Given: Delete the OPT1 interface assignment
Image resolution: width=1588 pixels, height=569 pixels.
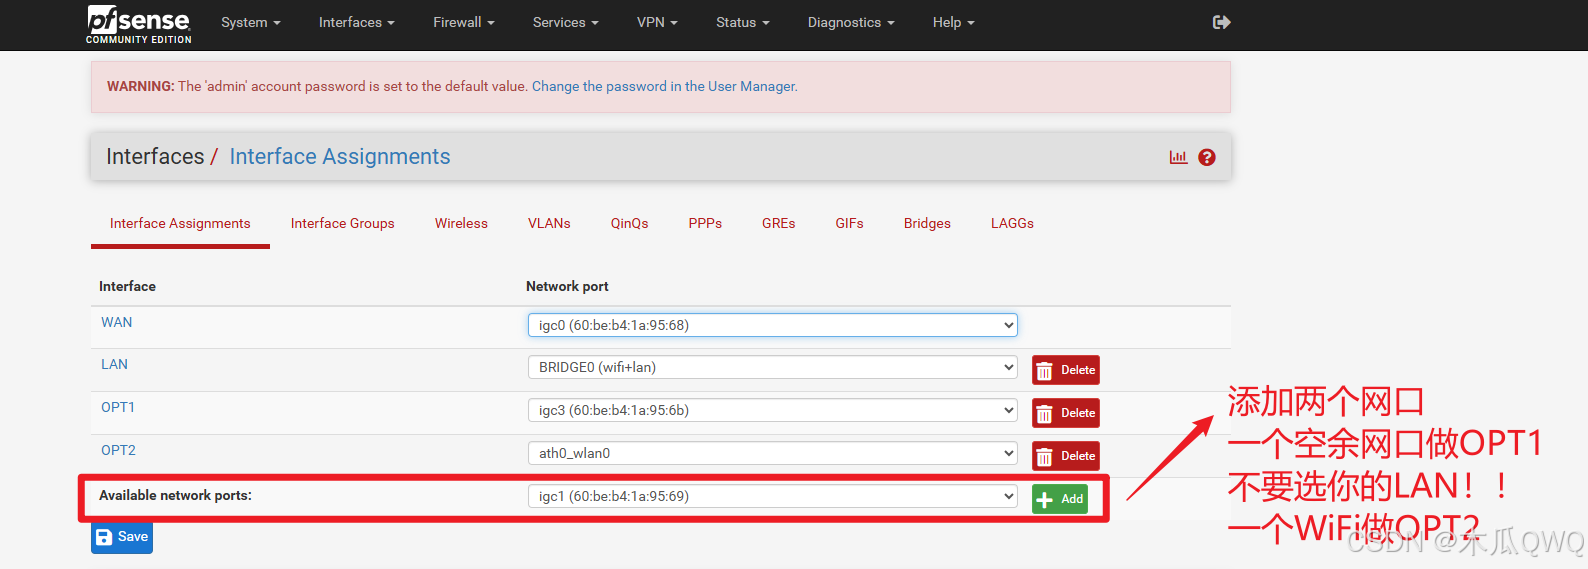Looking at the screenshot, I should pyautogui.click(x=1066, y=413).
